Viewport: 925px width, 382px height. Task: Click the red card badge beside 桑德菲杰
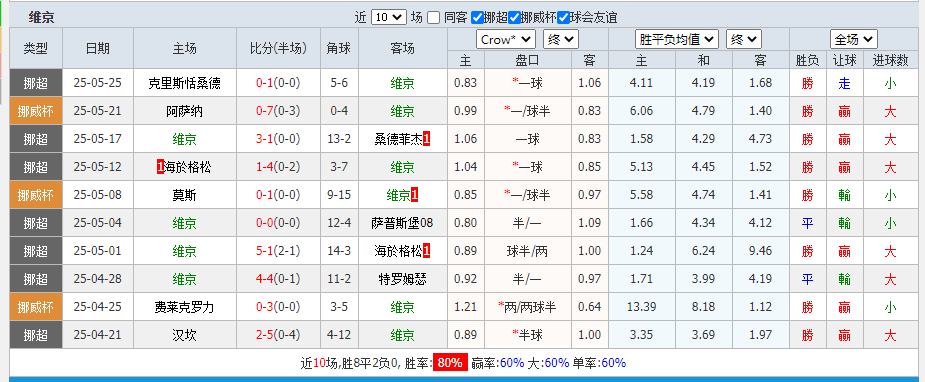click(x=427, y=139)
